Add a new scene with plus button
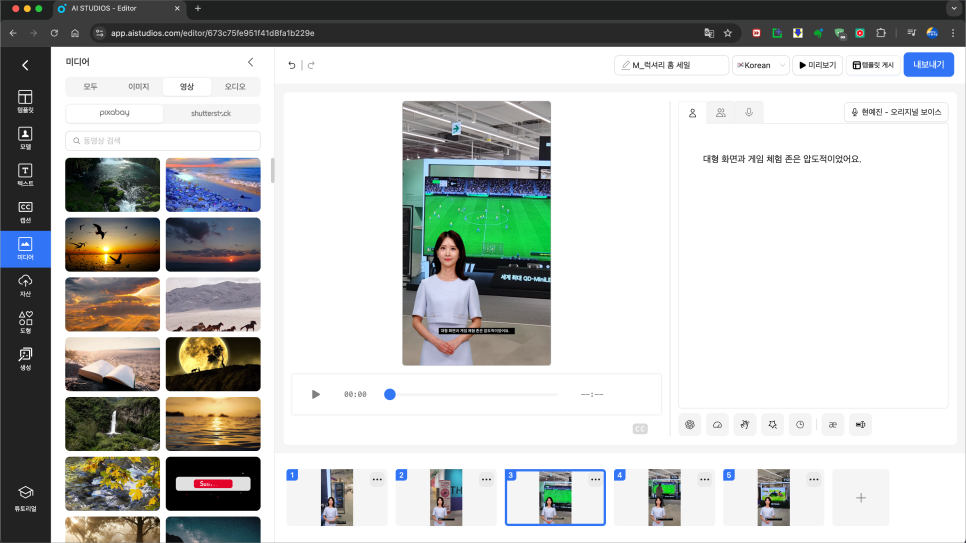Screen dimensions: 966x543 pos(861,497)
